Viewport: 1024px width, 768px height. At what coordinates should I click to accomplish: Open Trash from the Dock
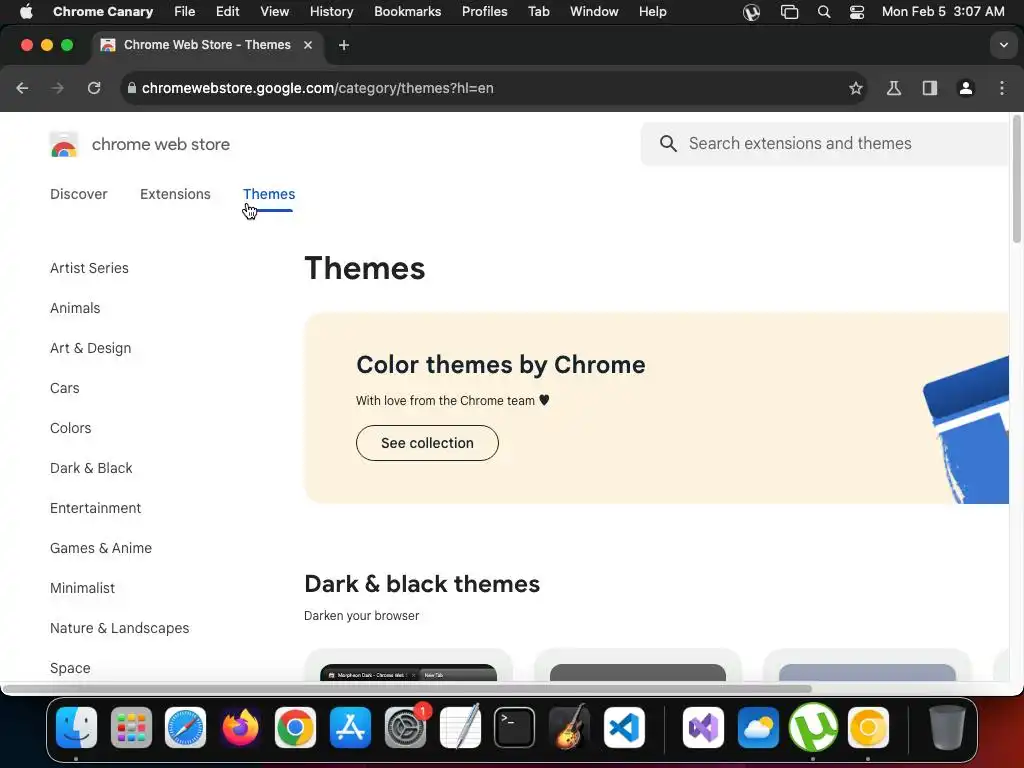947,728
